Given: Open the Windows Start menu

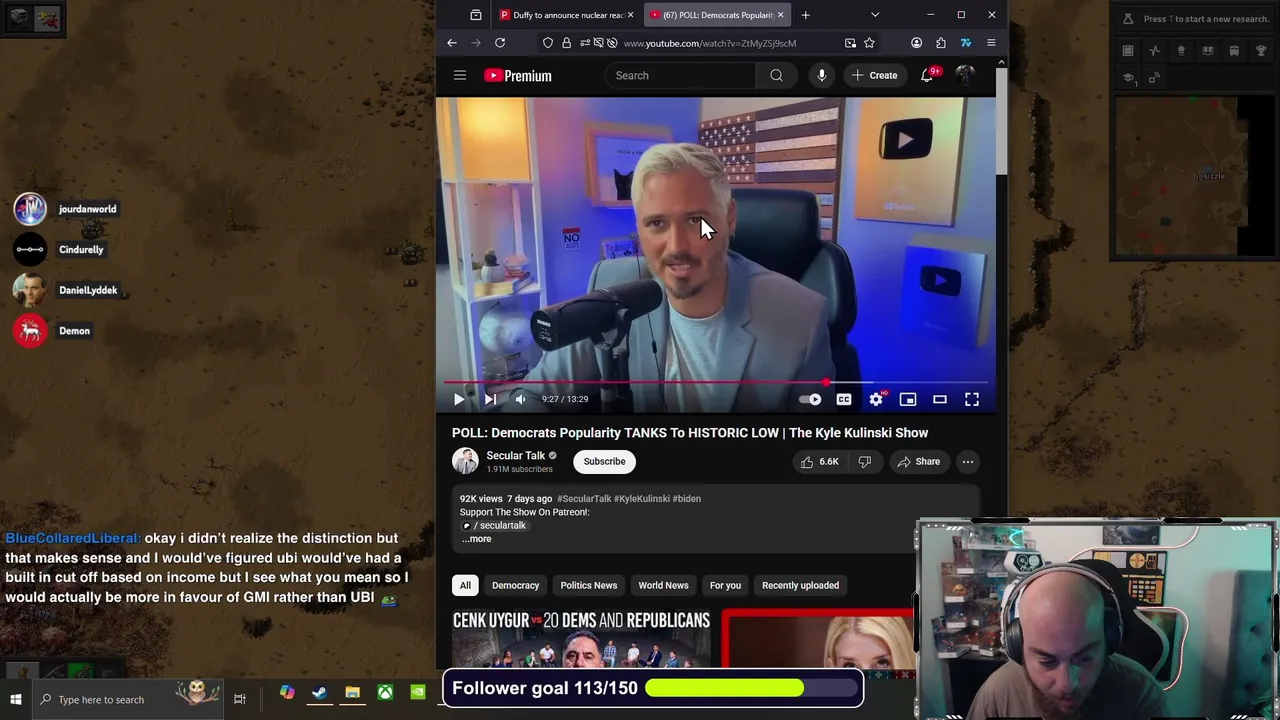Looking at the screenshot, I should (16, 699).
